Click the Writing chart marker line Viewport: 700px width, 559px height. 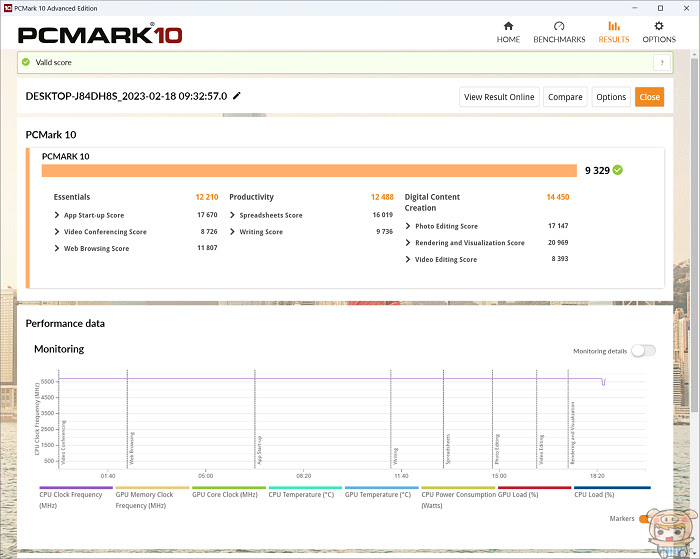tap(391, 419)
